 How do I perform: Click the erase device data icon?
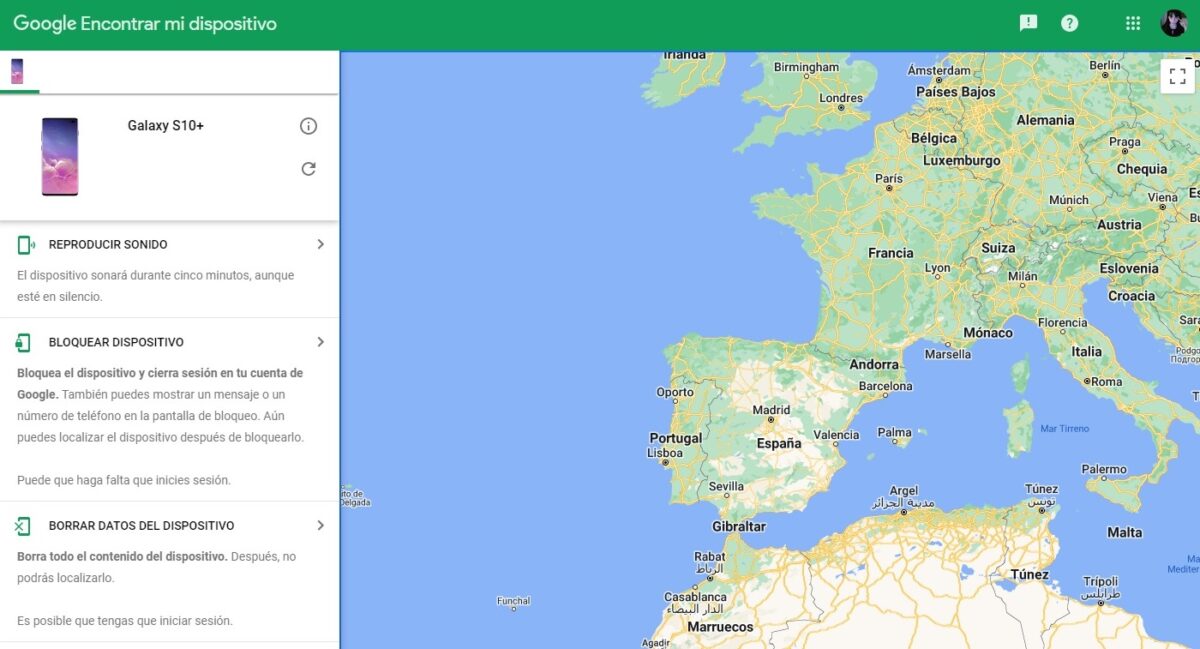point(23,526)
